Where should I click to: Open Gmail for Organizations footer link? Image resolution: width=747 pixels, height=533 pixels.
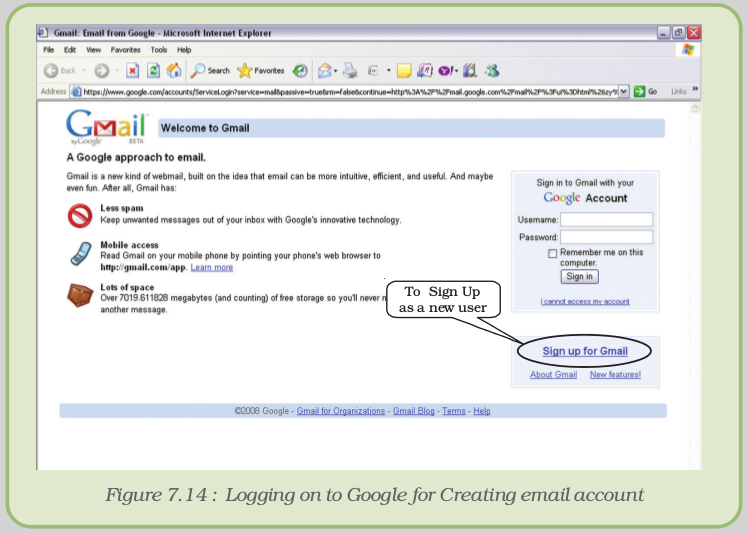[x=341, y=411]
